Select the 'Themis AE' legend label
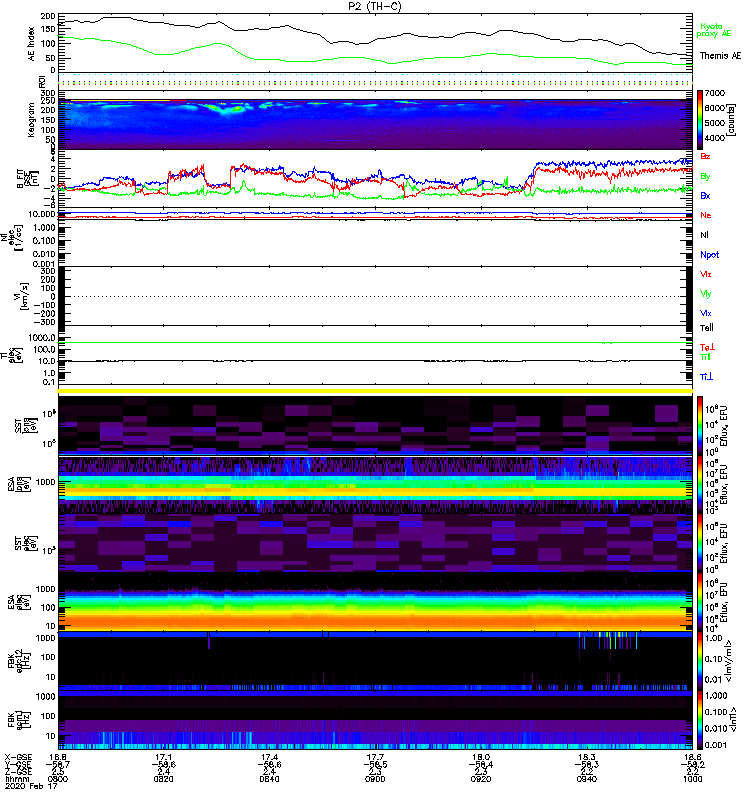Screen dimensions: 750x800 tap(720, 56)
